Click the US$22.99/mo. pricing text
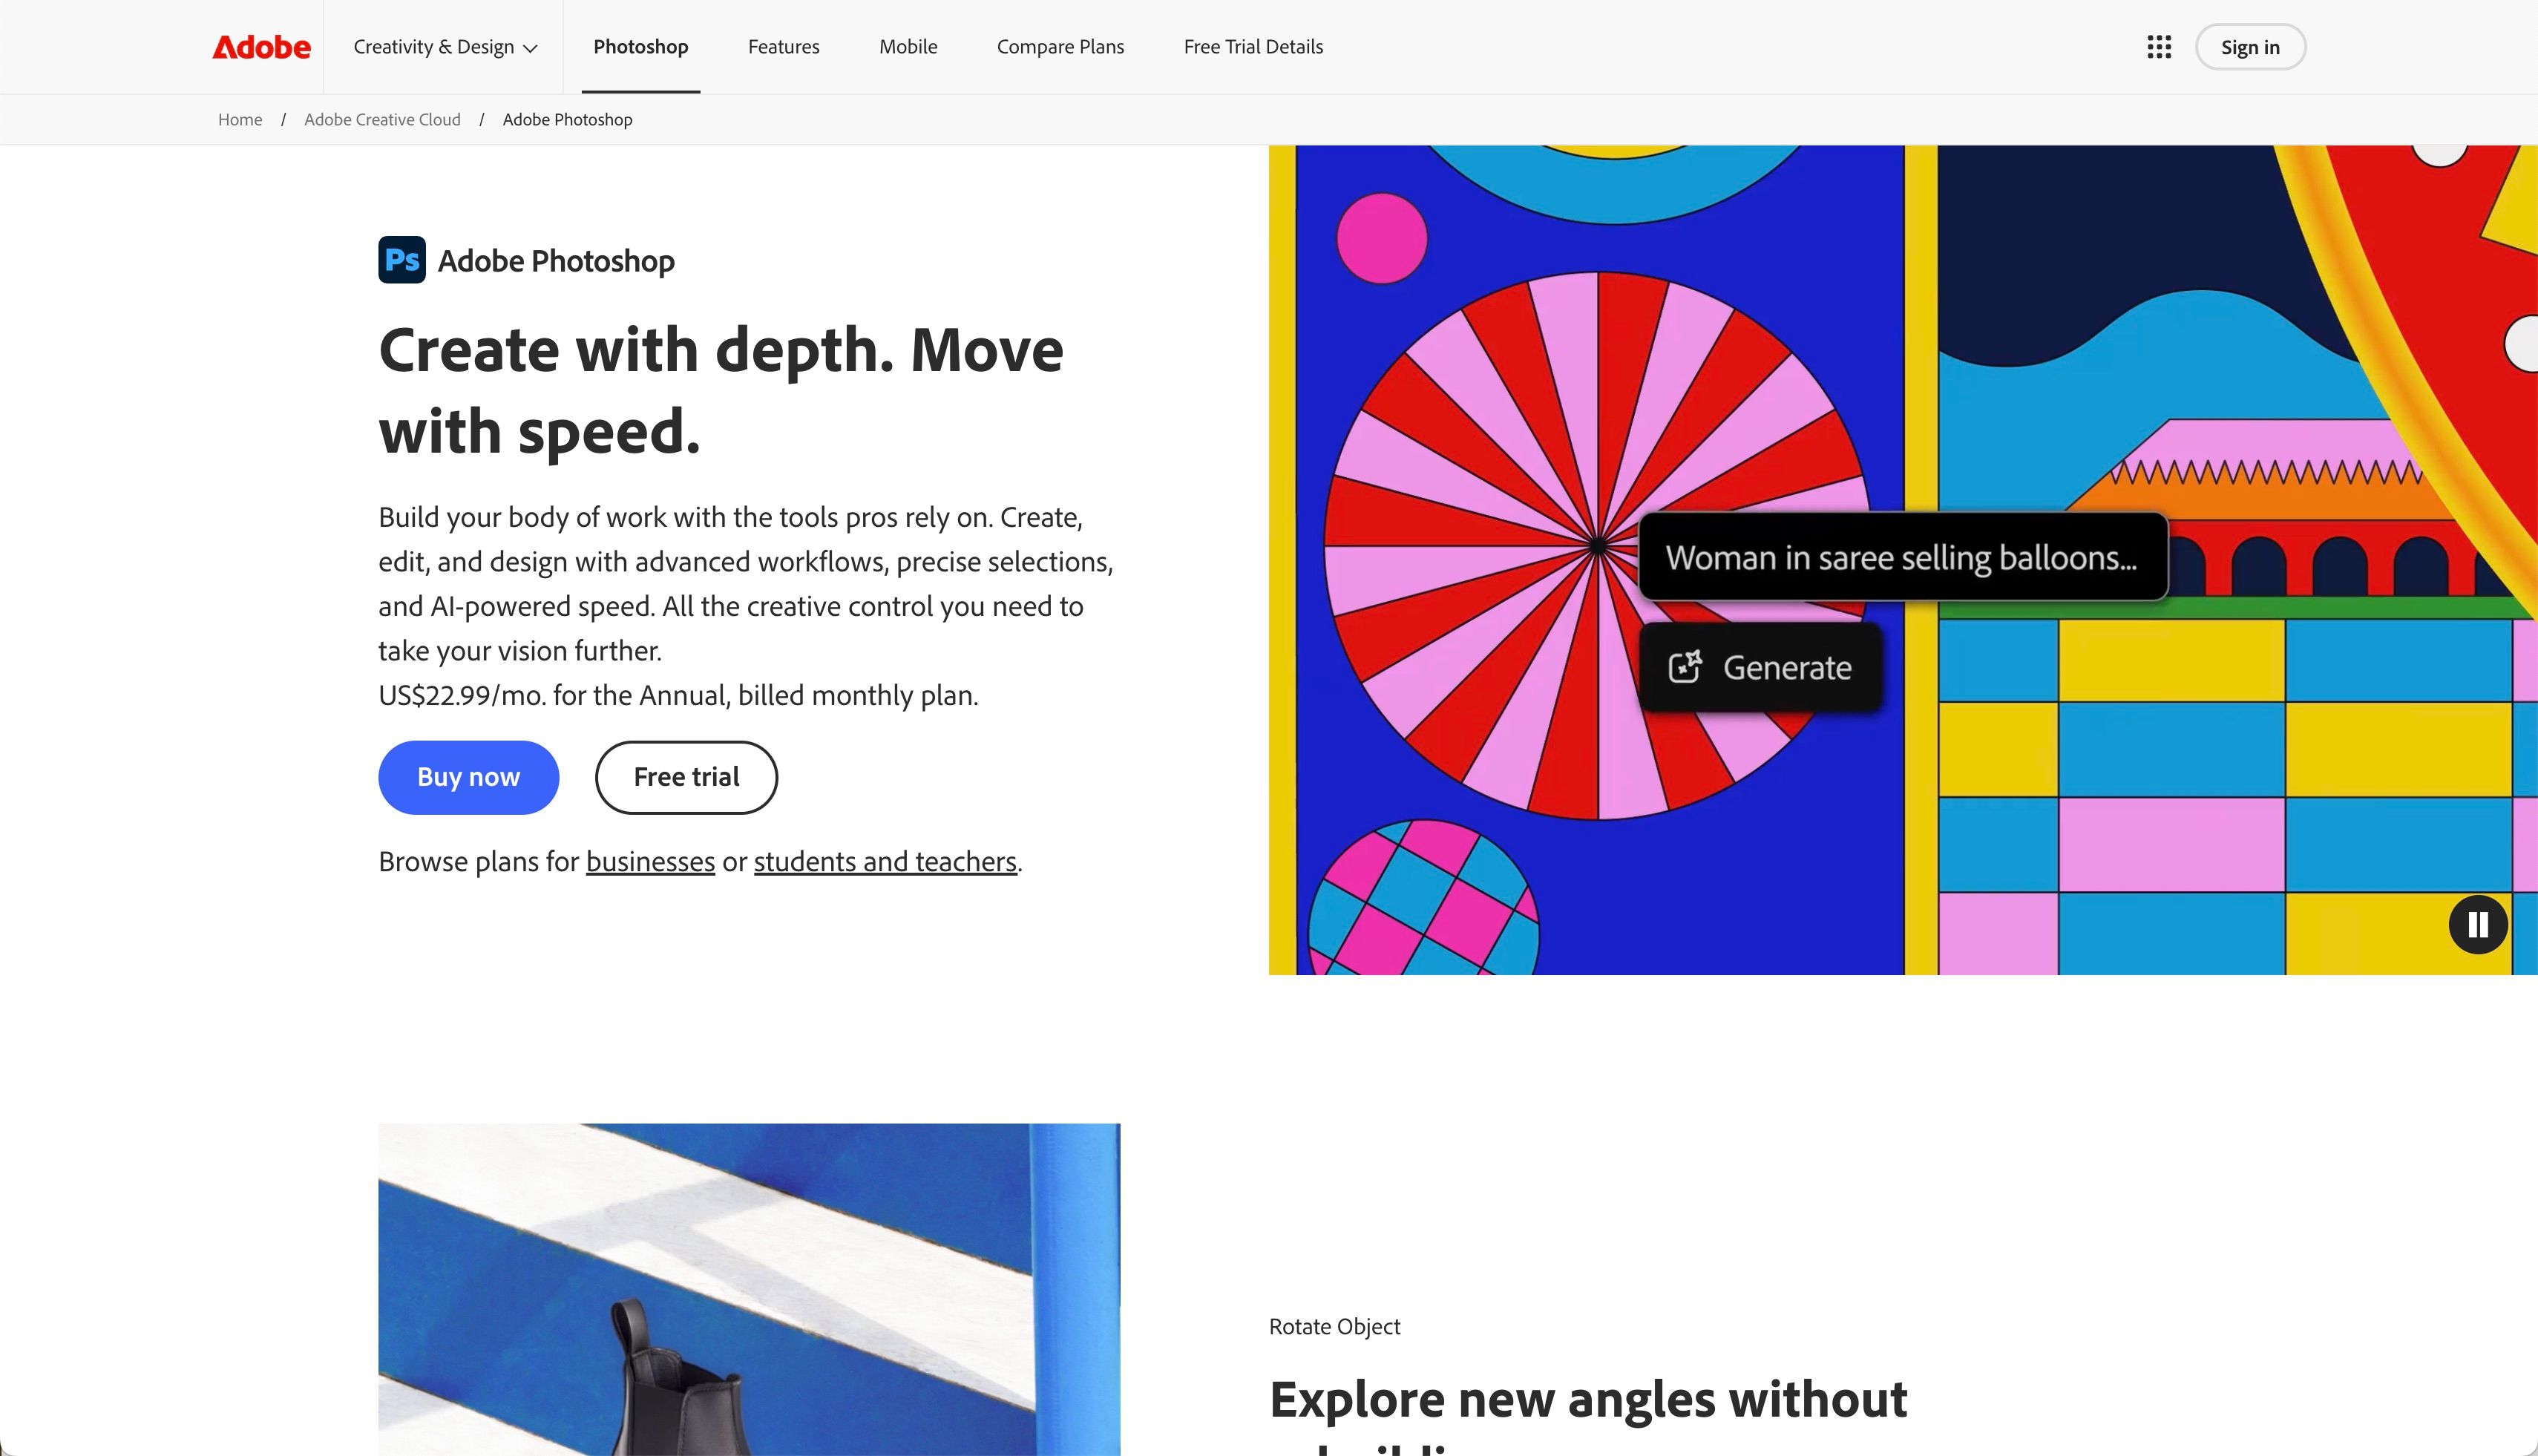The image size is (2538, 1456). coord(678,695)
